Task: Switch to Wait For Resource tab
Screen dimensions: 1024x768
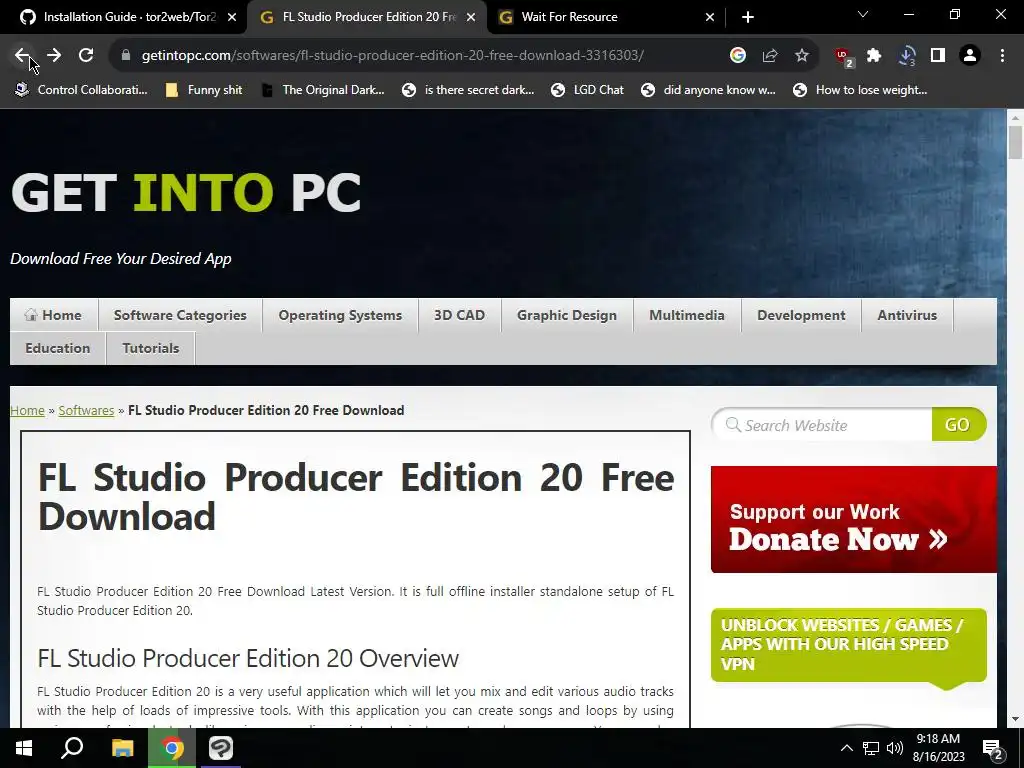Action: pyautogui.click(x=606, y=17)
